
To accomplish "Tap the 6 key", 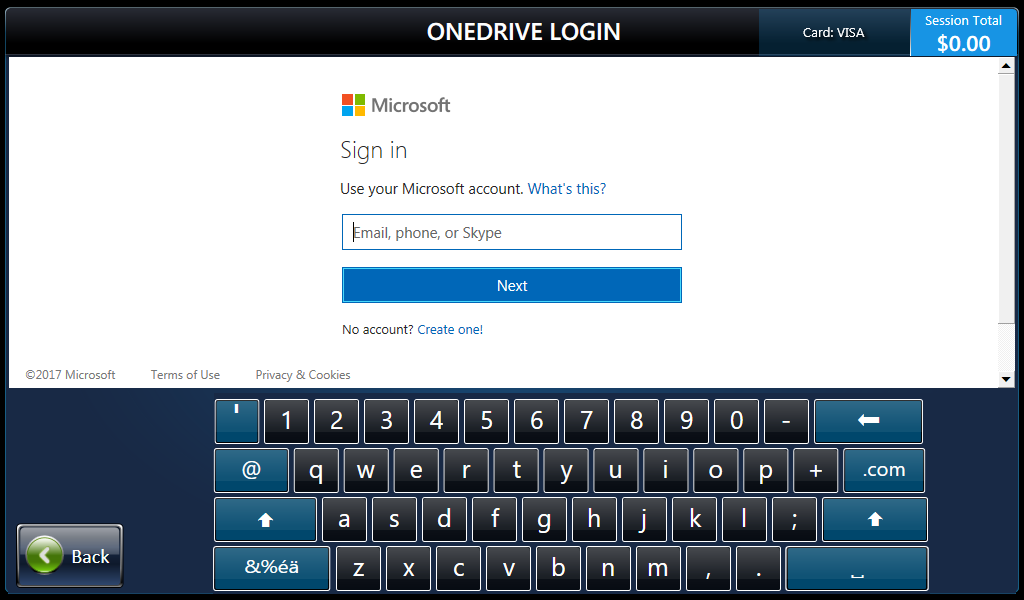I will pyautogui.click(x=536, y=421).
